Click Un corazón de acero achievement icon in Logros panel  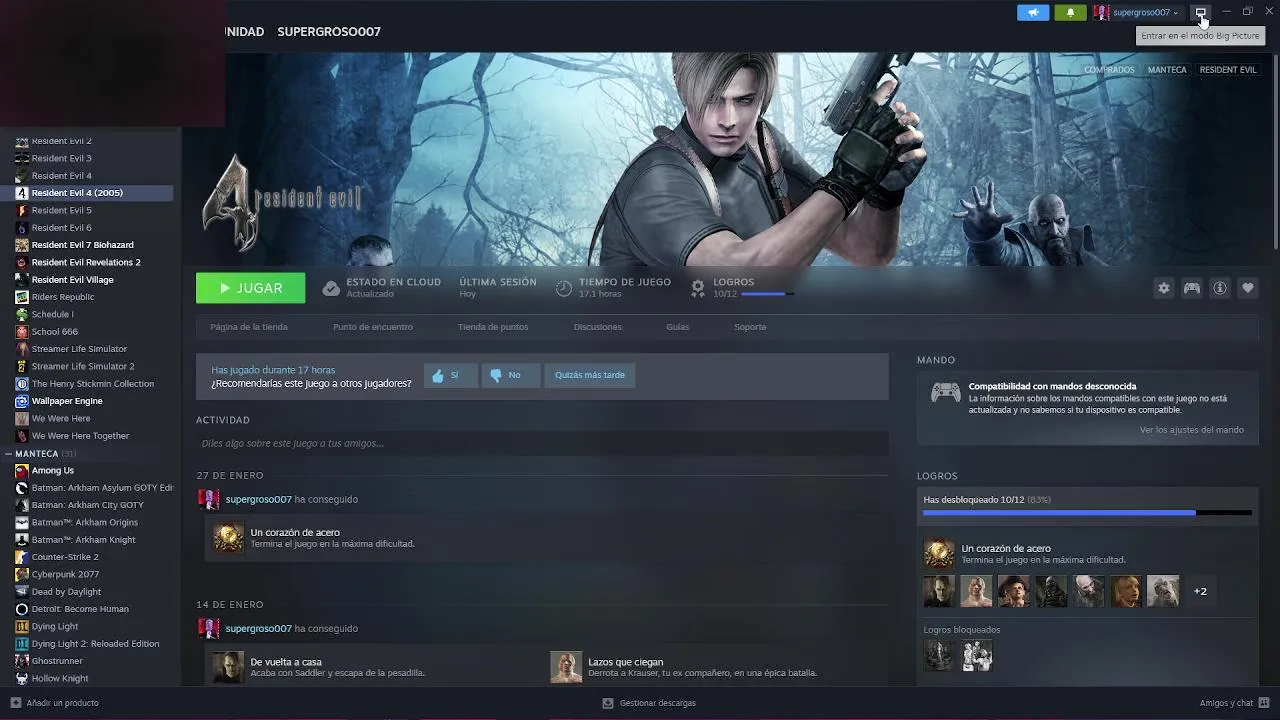939,554
